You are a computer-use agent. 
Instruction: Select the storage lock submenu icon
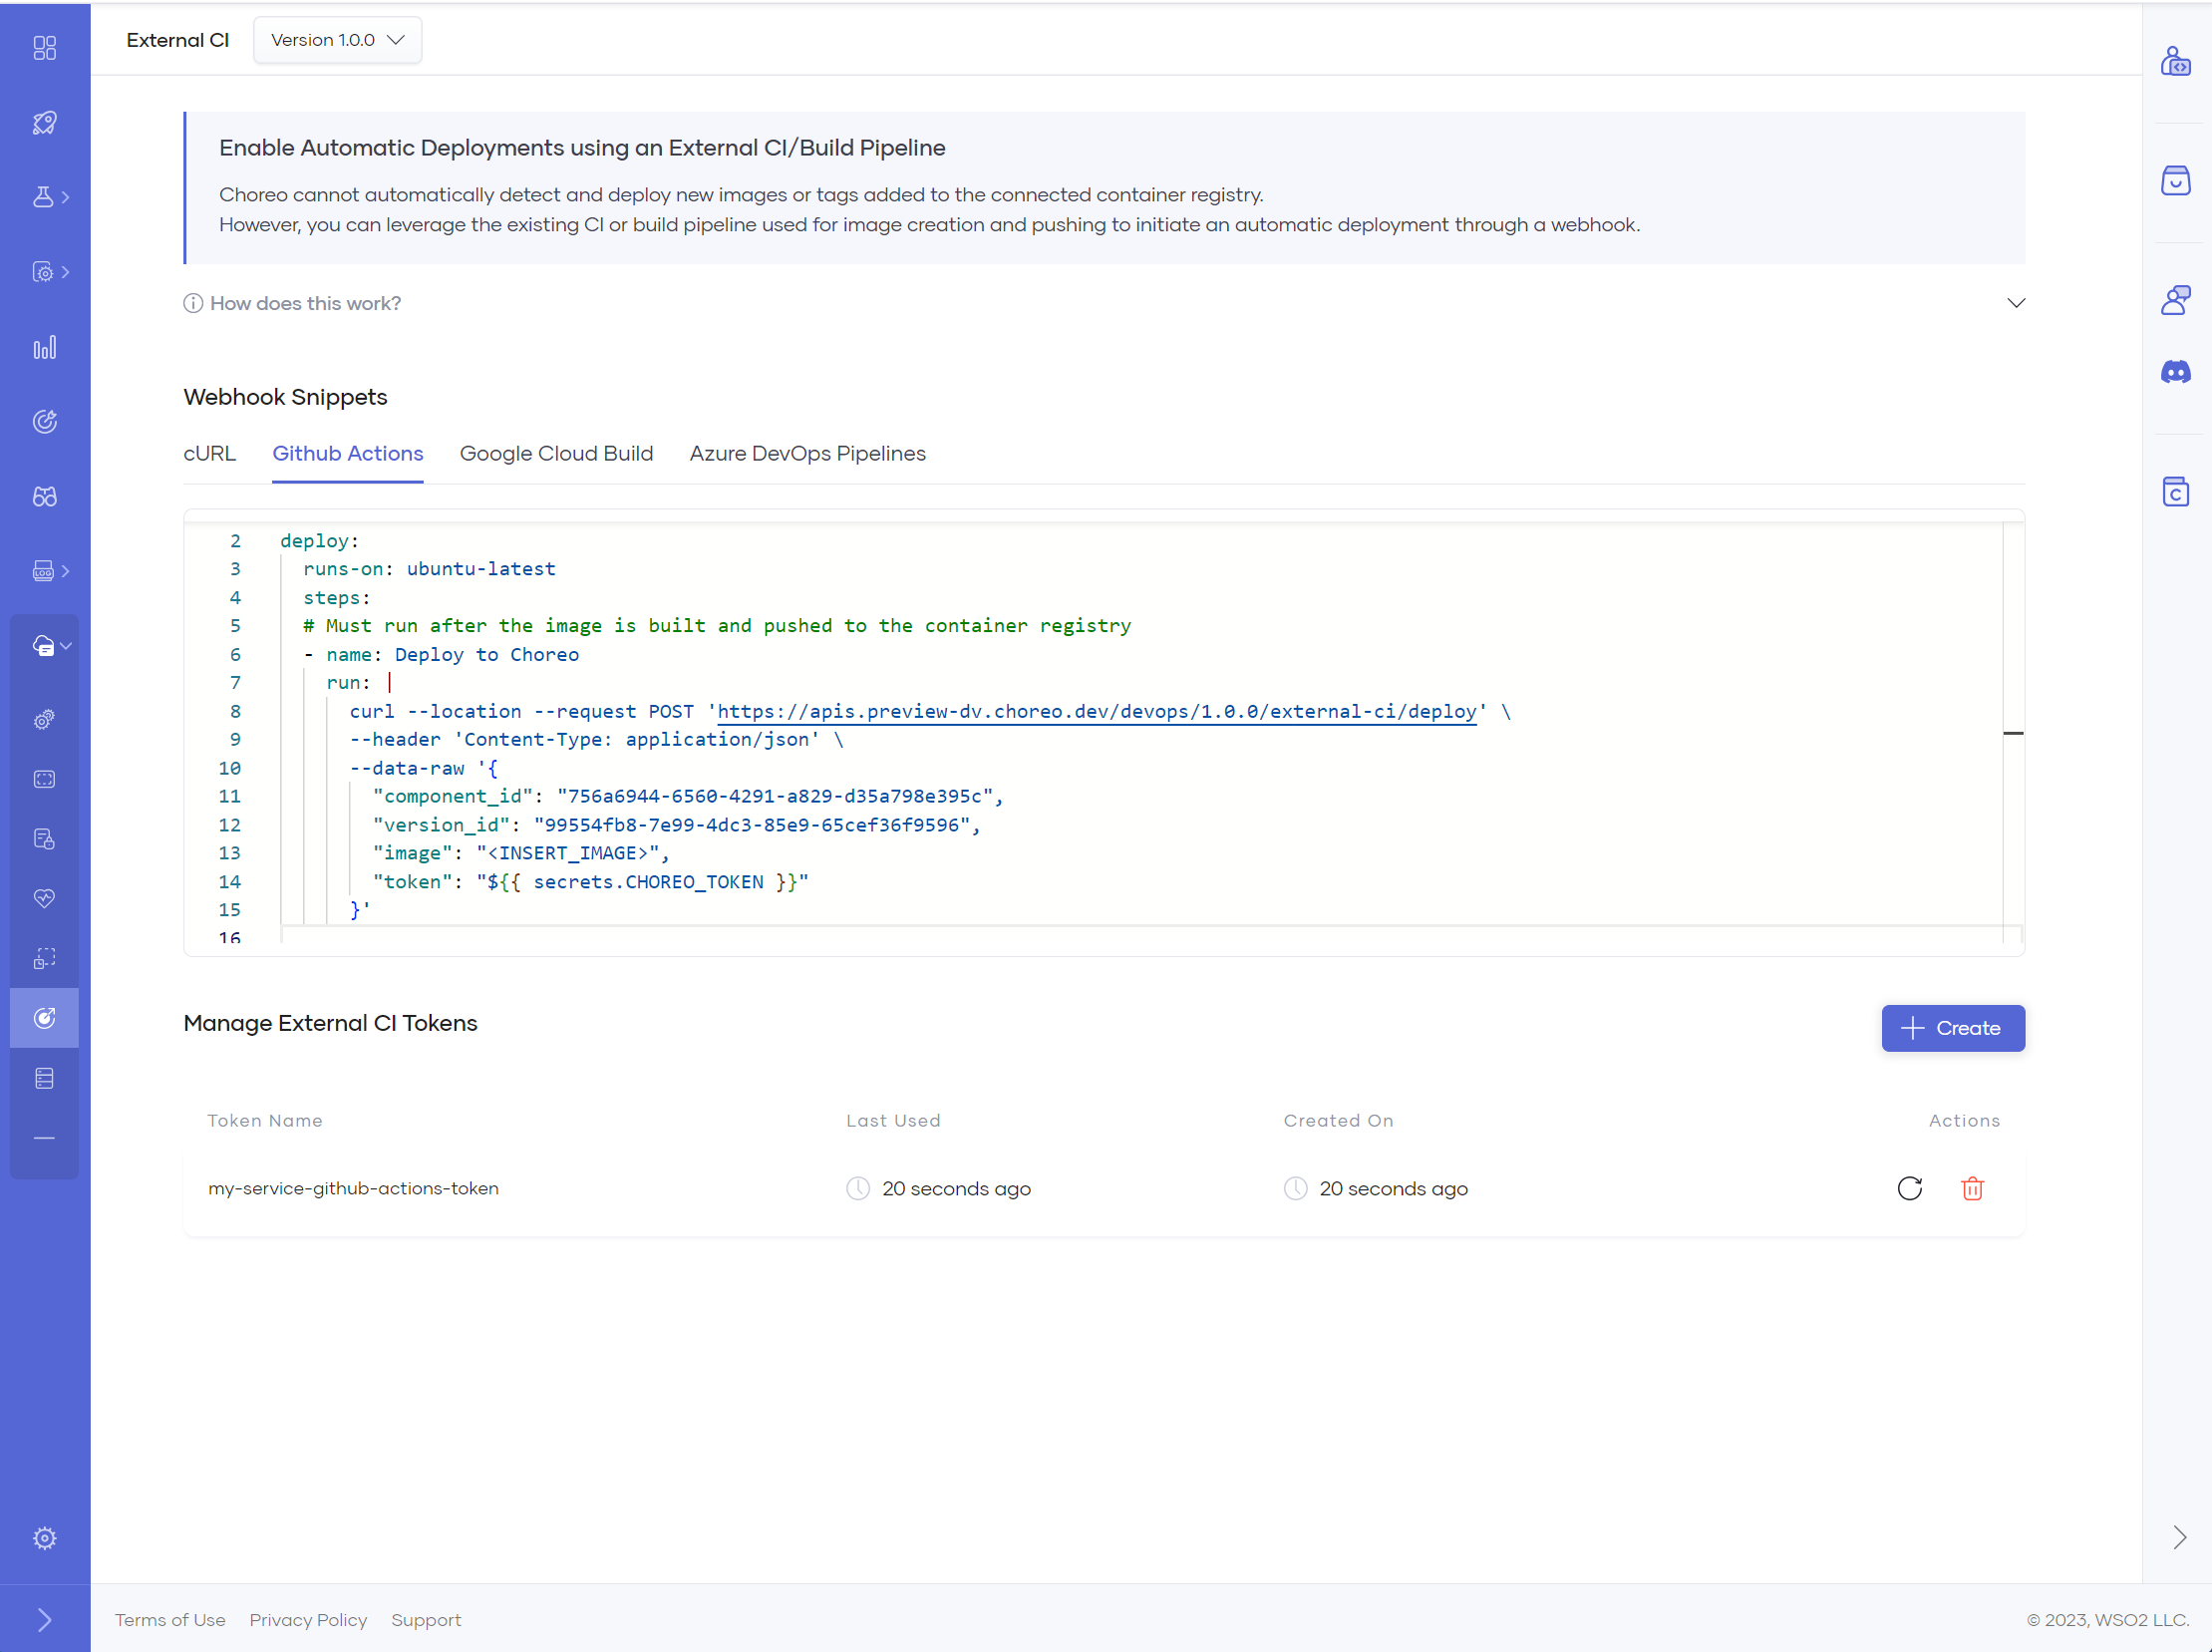(x=45, y=839)
